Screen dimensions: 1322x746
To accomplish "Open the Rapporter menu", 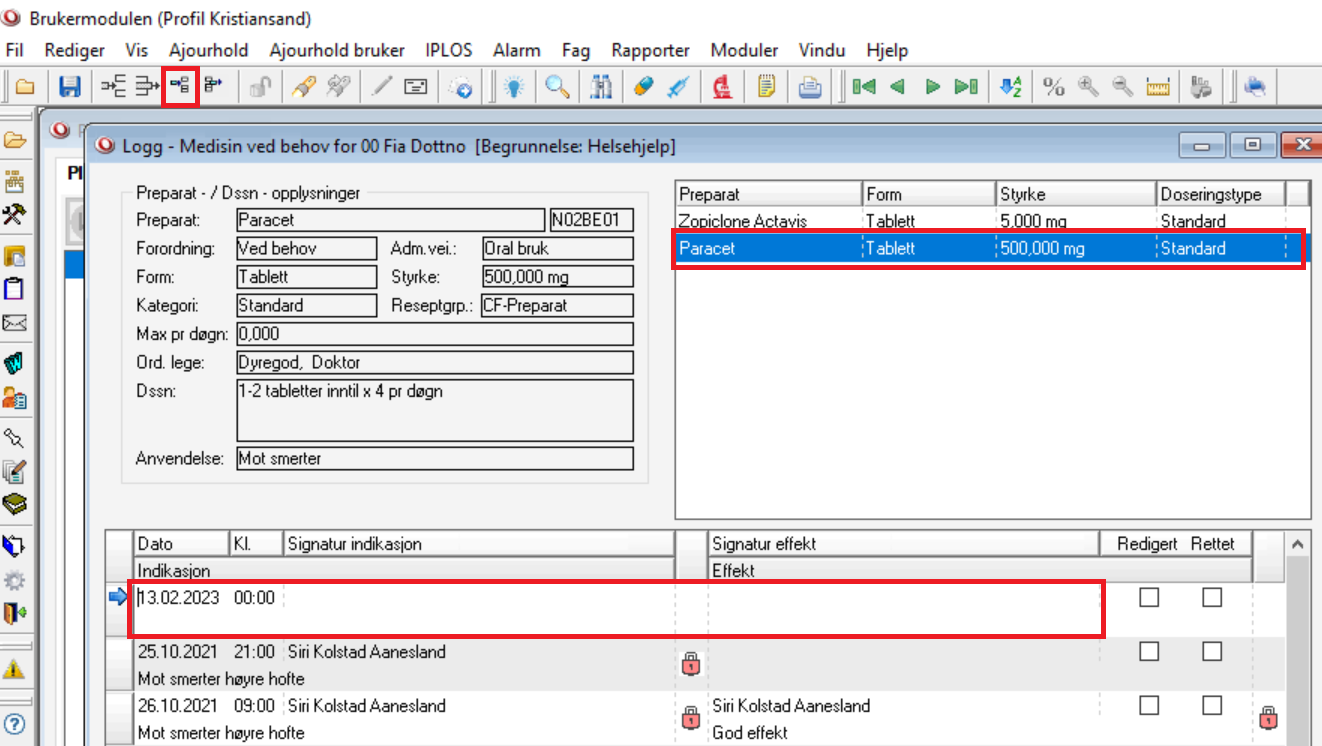I will tap(651, 50).
